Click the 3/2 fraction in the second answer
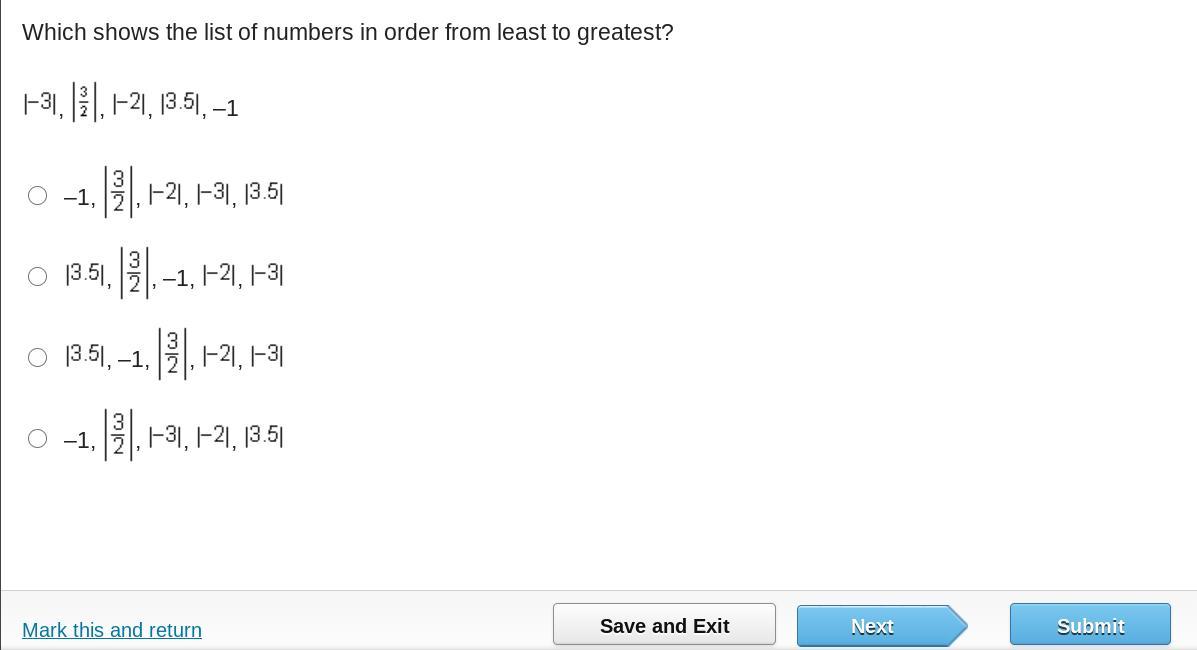This screenshot has height=650, width=1197. tap(134, 273)
